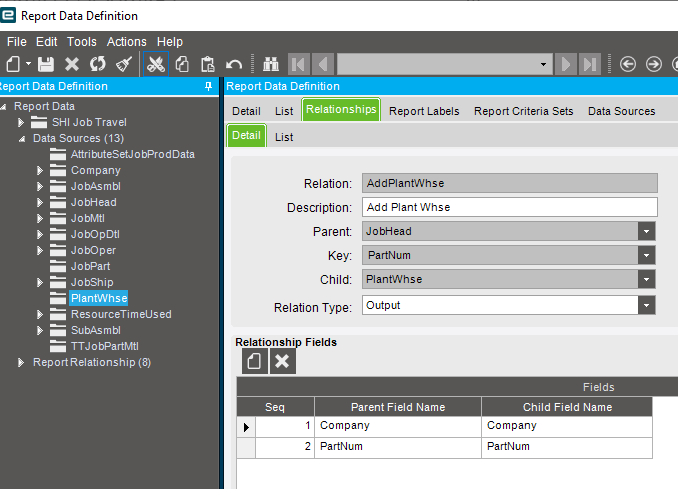The height and width of the screenshot is (489, 678).
Task: Expand the JobAsmbl tree node
Action: tap(40, 186)
